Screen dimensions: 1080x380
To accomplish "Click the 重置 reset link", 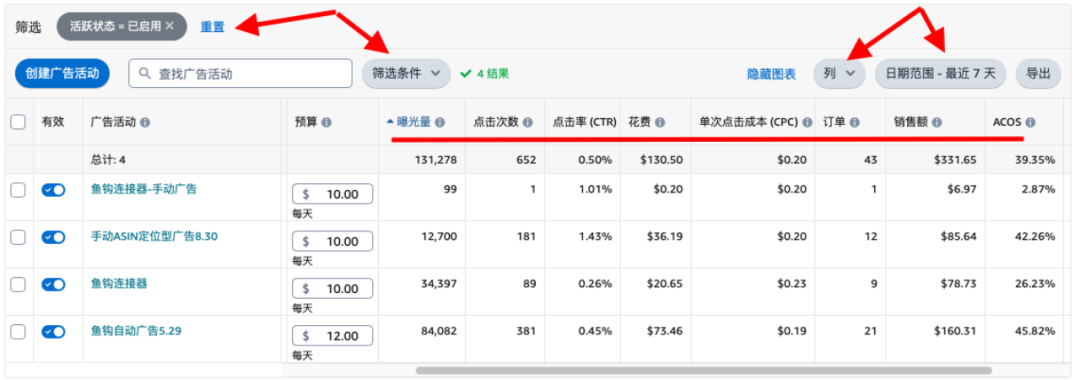I will point(212,26).
